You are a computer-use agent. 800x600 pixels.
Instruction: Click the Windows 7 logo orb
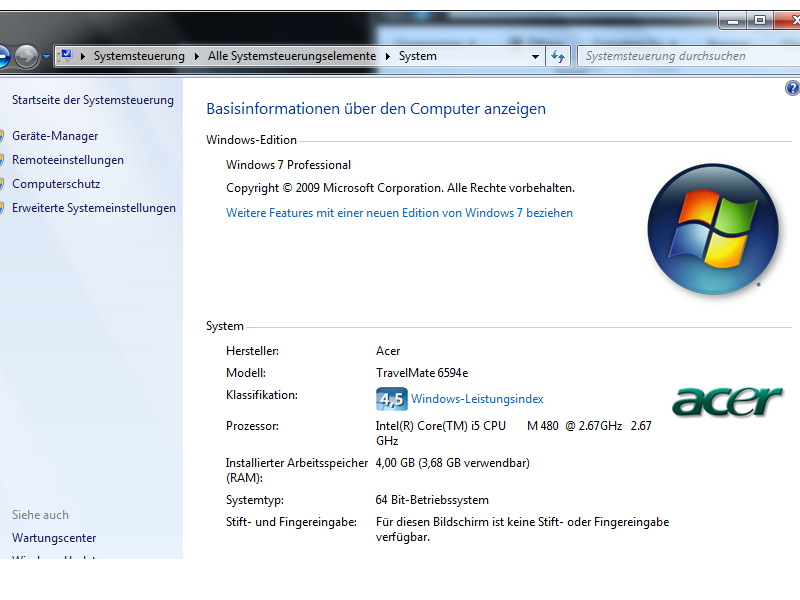(713, 229)
